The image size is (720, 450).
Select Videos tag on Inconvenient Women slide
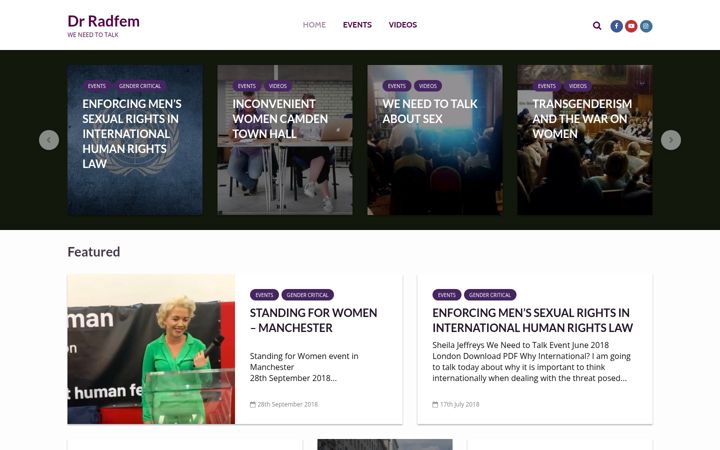[277, 86]
